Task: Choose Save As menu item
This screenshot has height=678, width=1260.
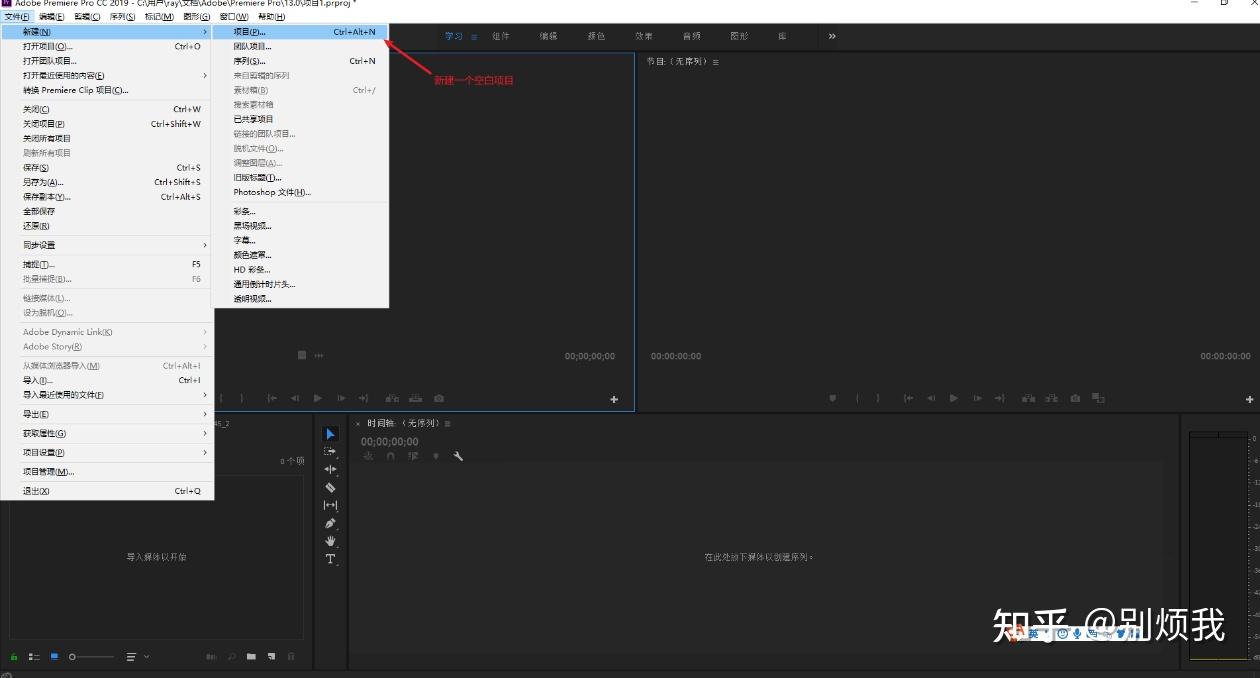Action: pos(107,182)
